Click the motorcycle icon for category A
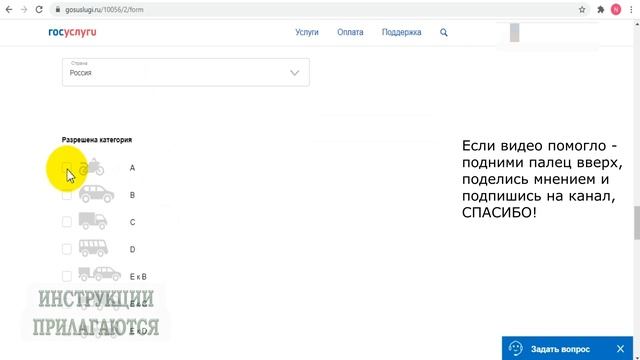Viewport: 640px width, 360px height. 92,167
